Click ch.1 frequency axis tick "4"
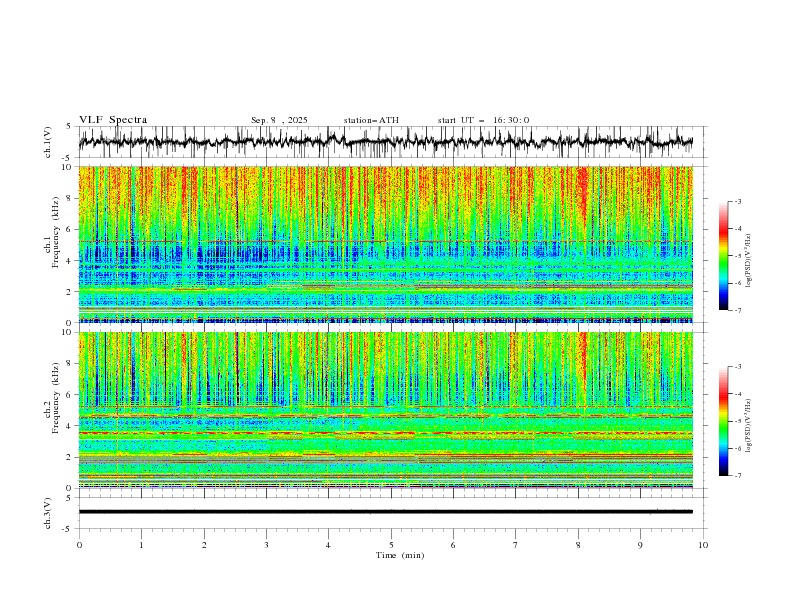This screenshot has width=792, height=612. [x=70, y=261]
